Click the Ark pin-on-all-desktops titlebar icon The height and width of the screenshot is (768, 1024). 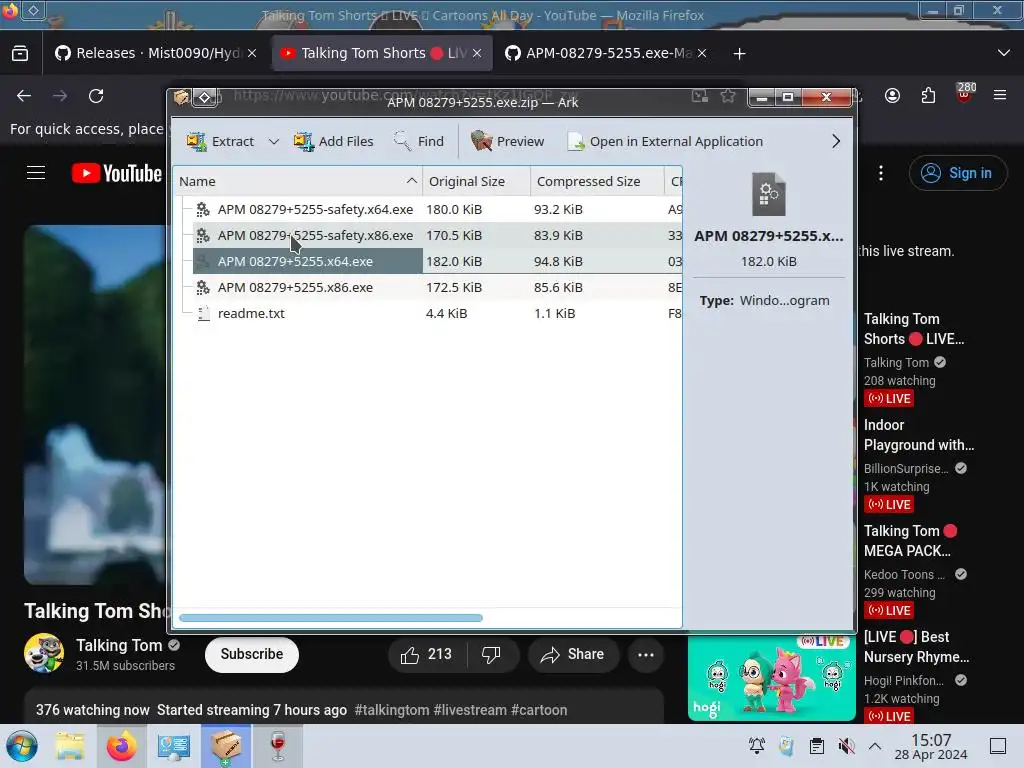pos(205,97)
